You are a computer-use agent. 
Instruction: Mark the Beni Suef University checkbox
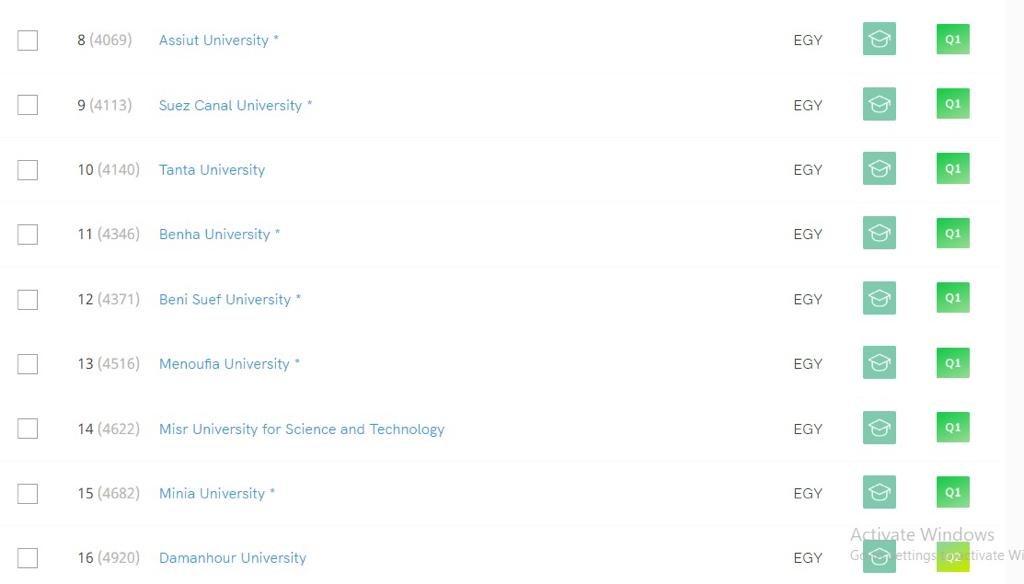point(27,300)
